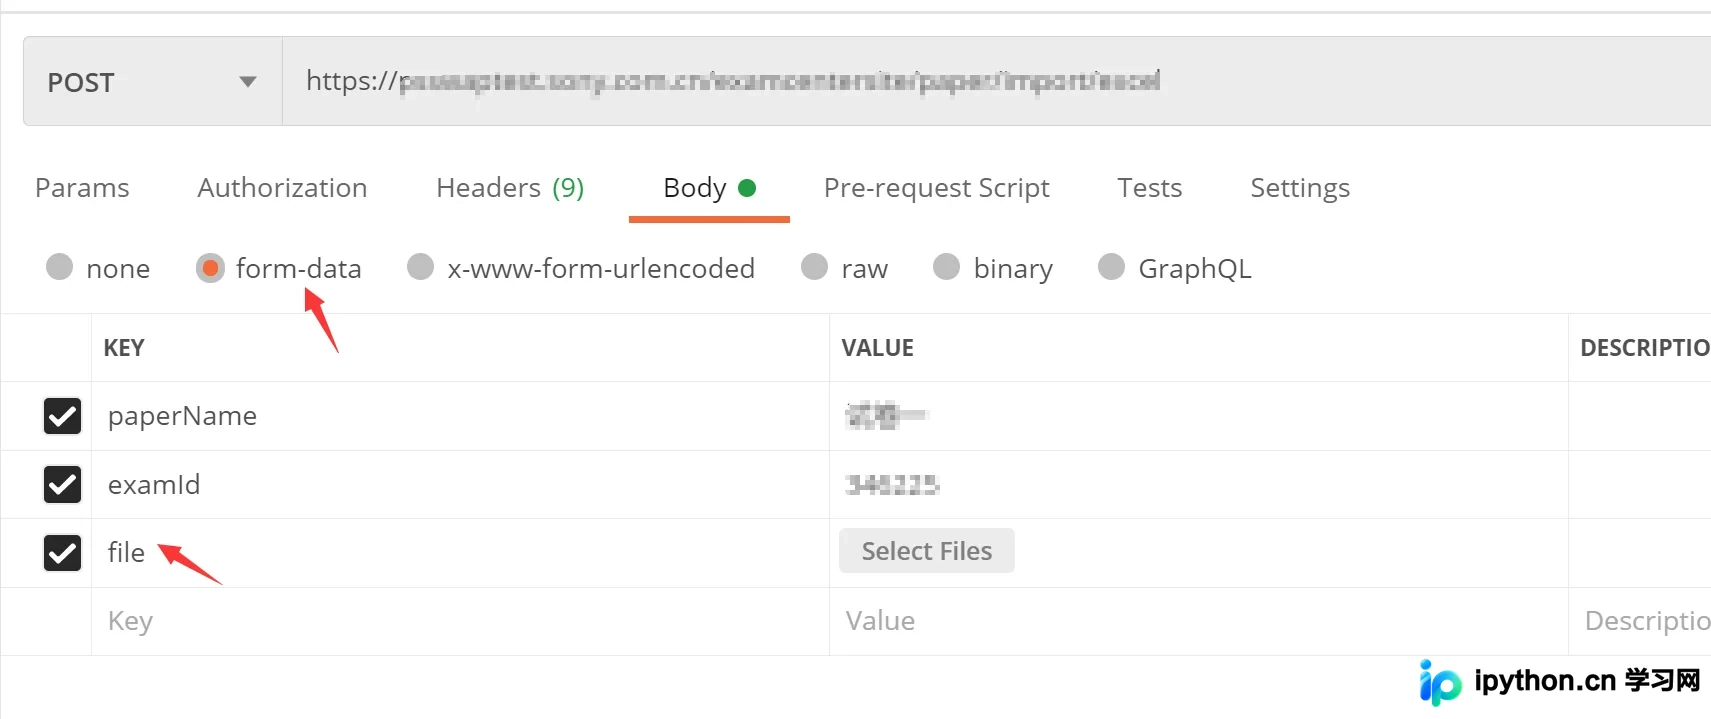Viewport: 1711px width, 719px height.
Task: Edit the paperName key cell
Action: (460, 416)
